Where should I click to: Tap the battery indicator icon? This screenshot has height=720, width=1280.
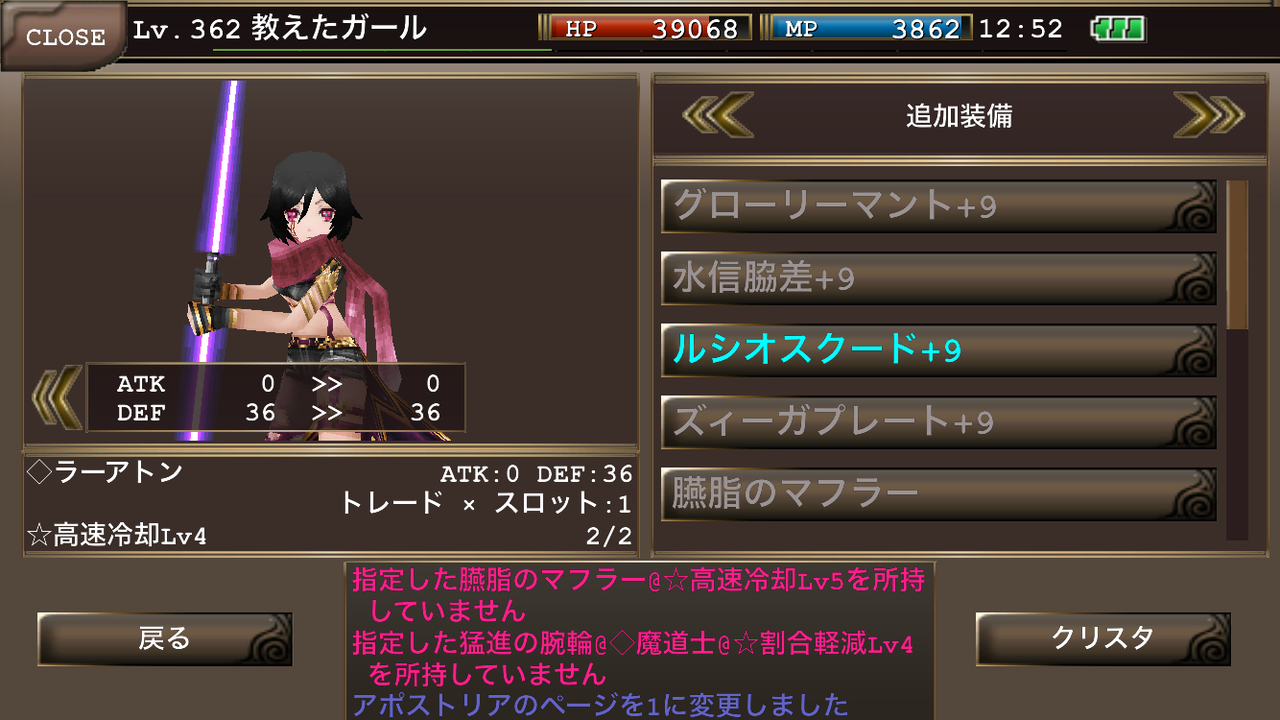pos(1118,29)
